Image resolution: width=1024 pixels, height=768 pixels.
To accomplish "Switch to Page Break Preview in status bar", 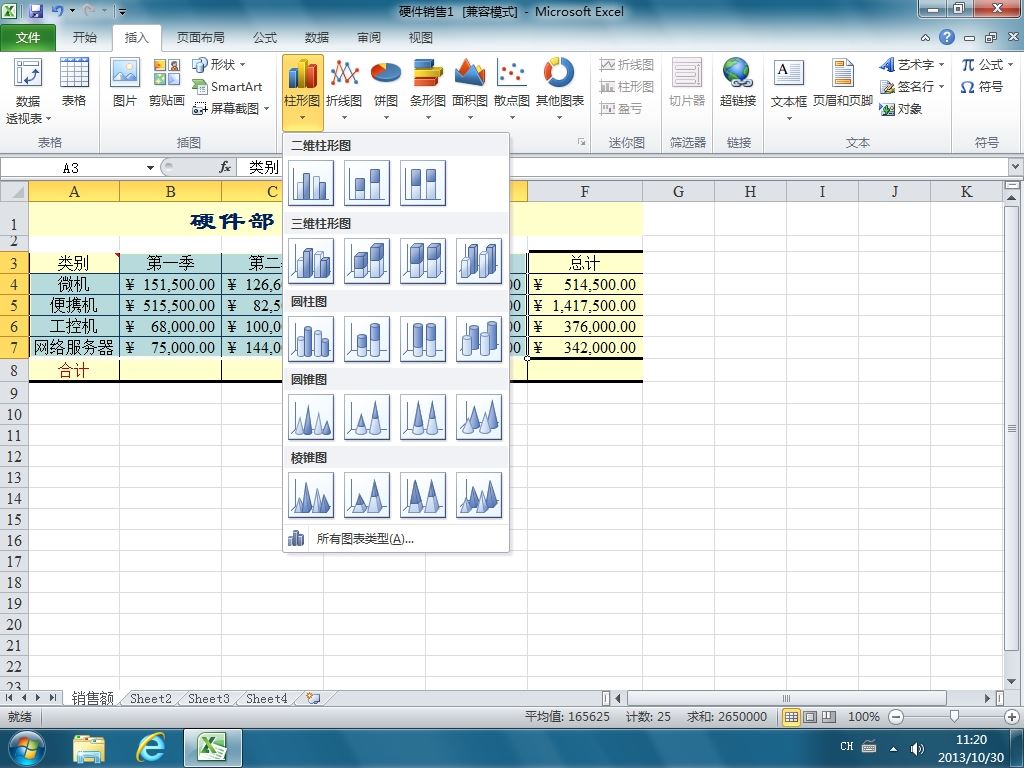I will pos(828,717).
